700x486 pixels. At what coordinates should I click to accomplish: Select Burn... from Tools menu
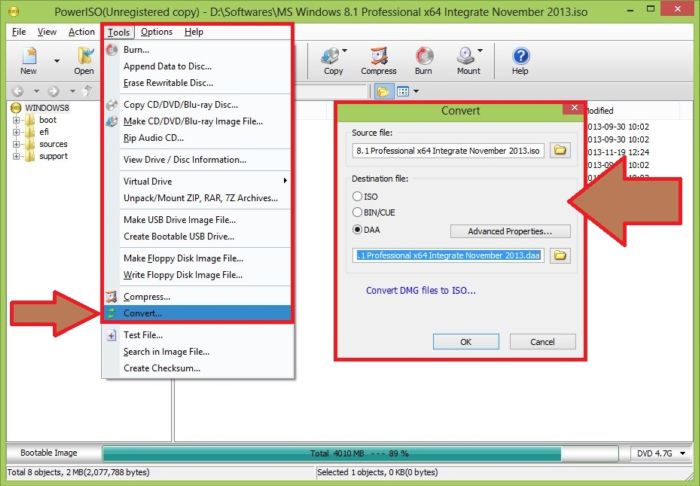click(197, 50)
